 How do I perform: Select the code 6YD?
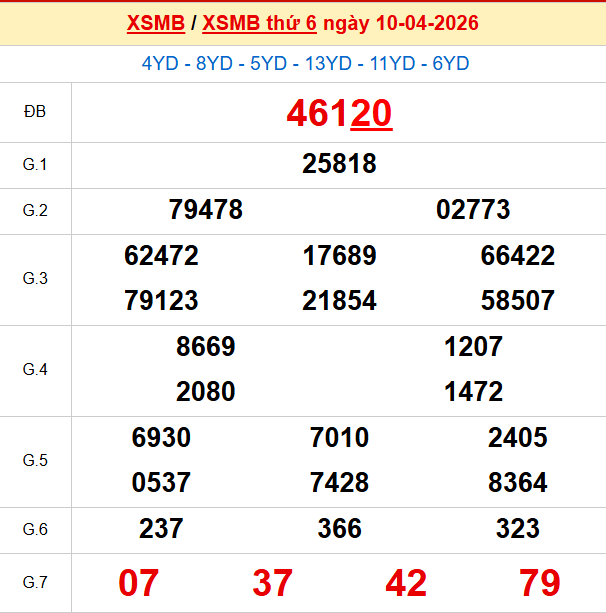click(450, 63)
